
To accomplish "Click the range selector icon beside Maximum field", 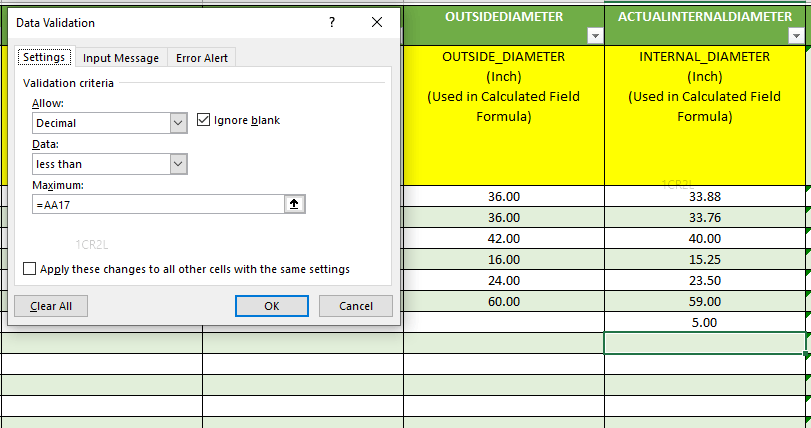I will pyautogui.click(x=295, y=204).
